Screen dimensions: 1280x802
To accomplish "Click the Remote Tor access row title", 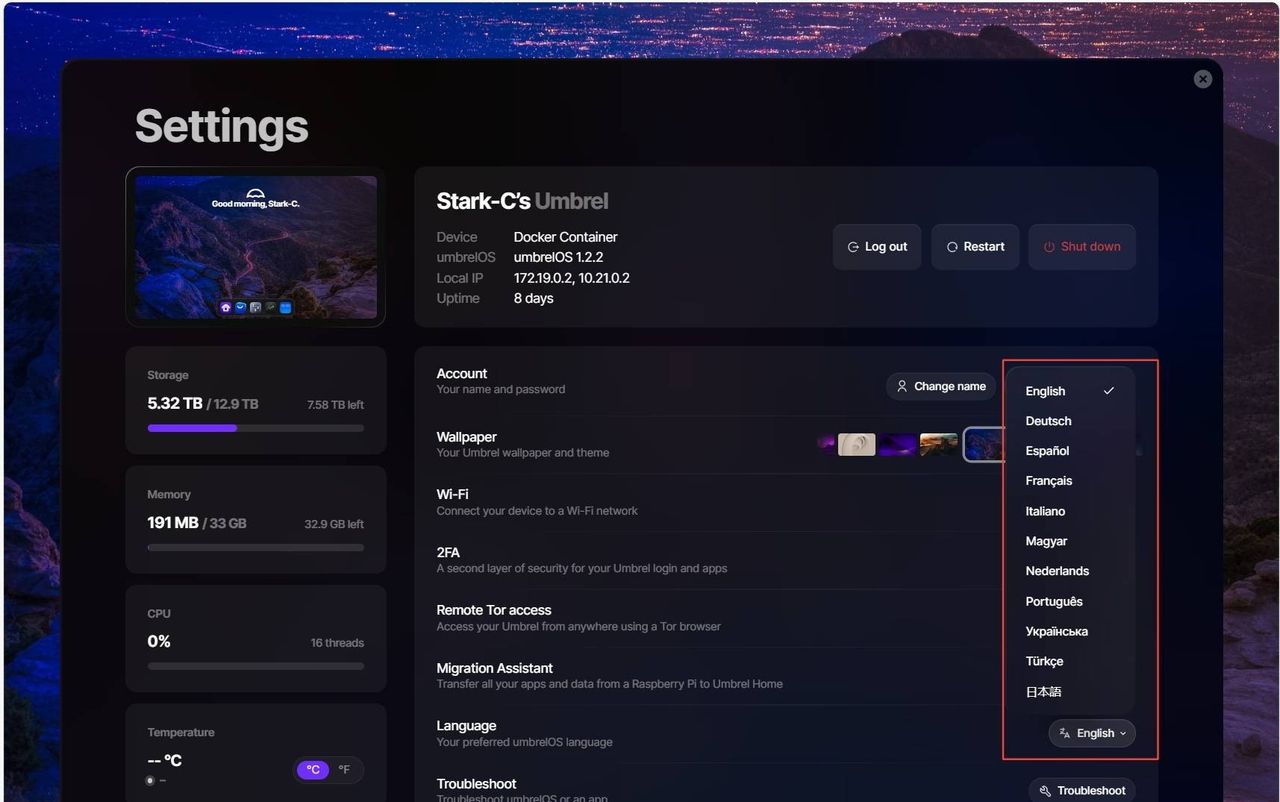I will pos(494,610).
